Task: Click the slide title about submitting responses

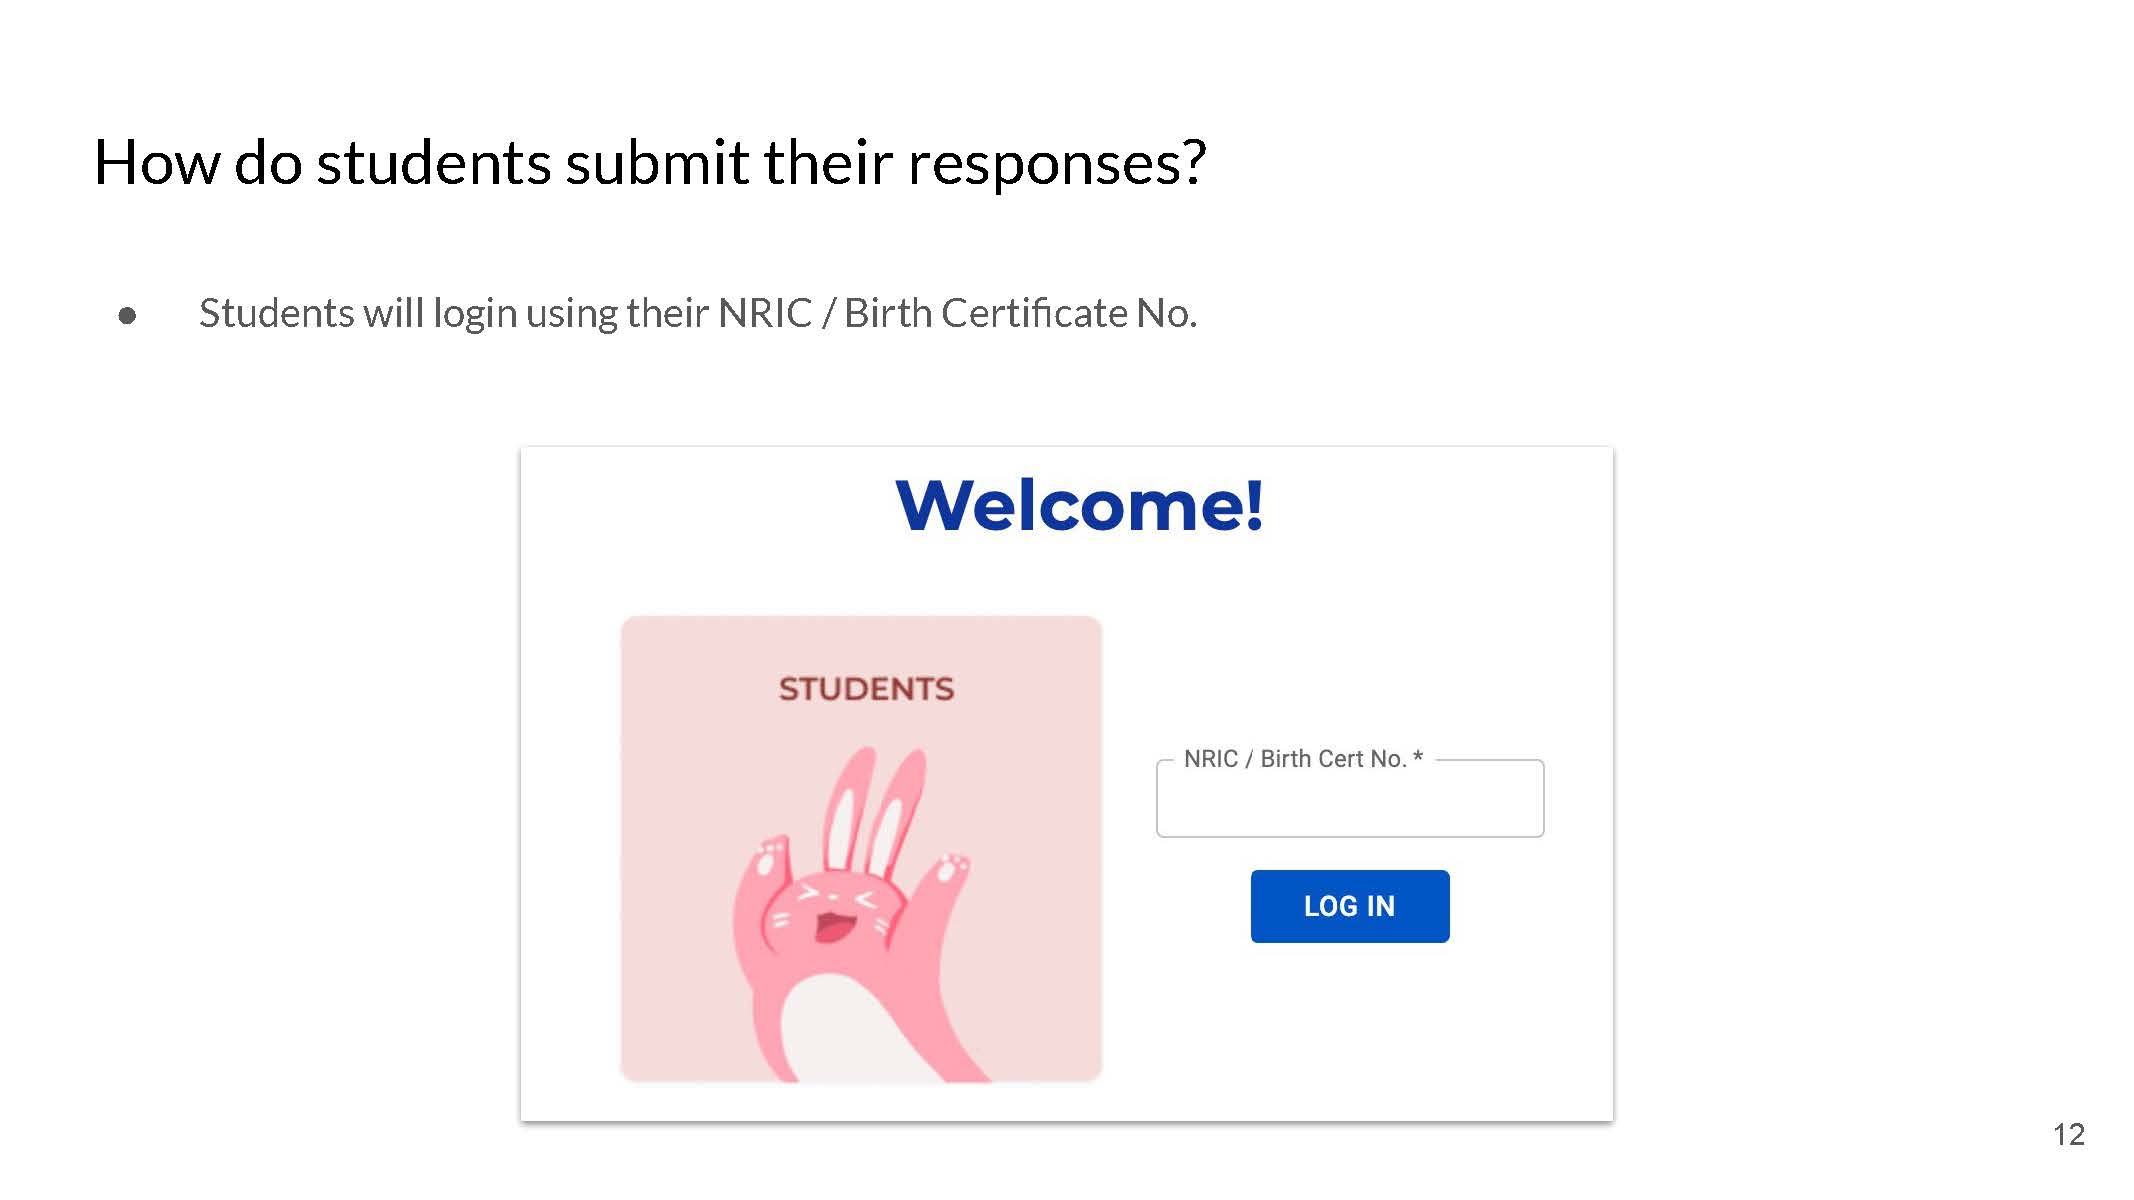Action: pos(650,162)
